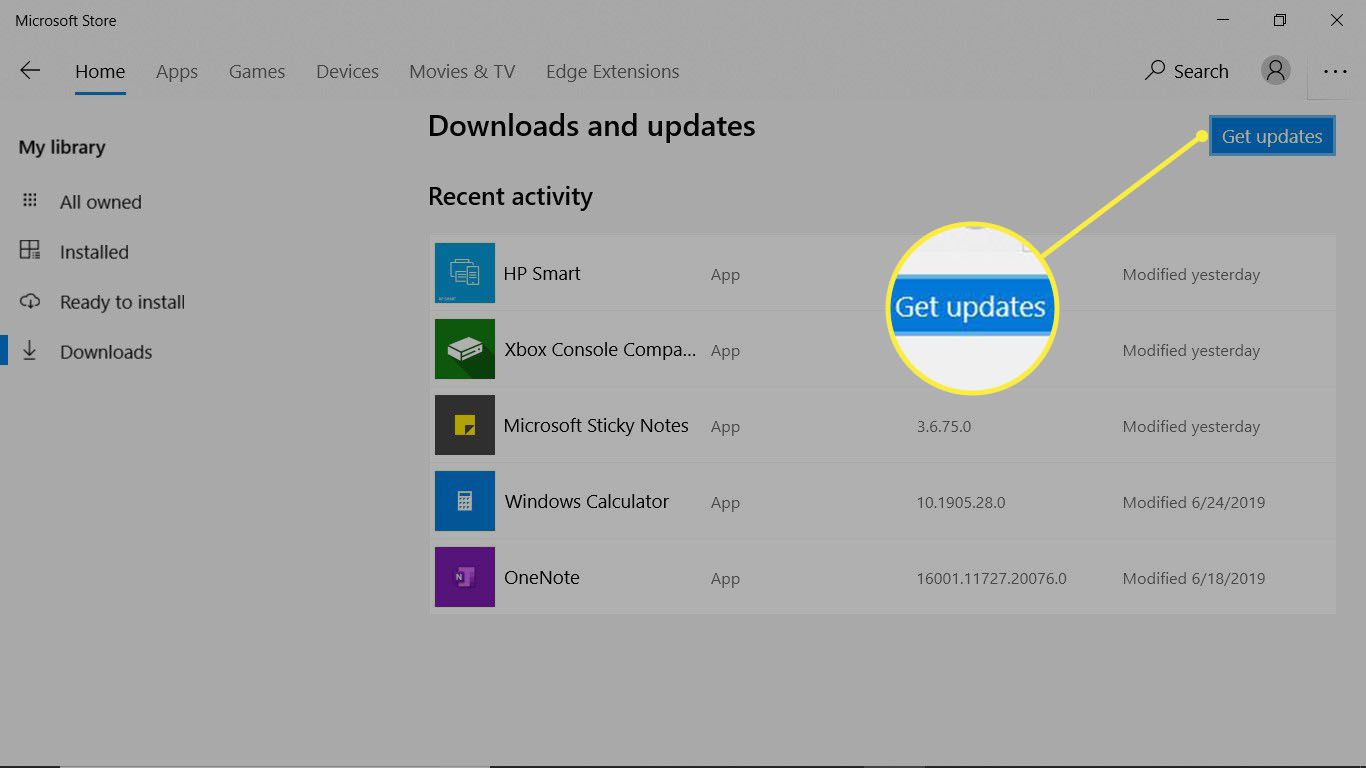
Task: Click version 10.1905.28.0 text
Action: click(x=961, y=503)
